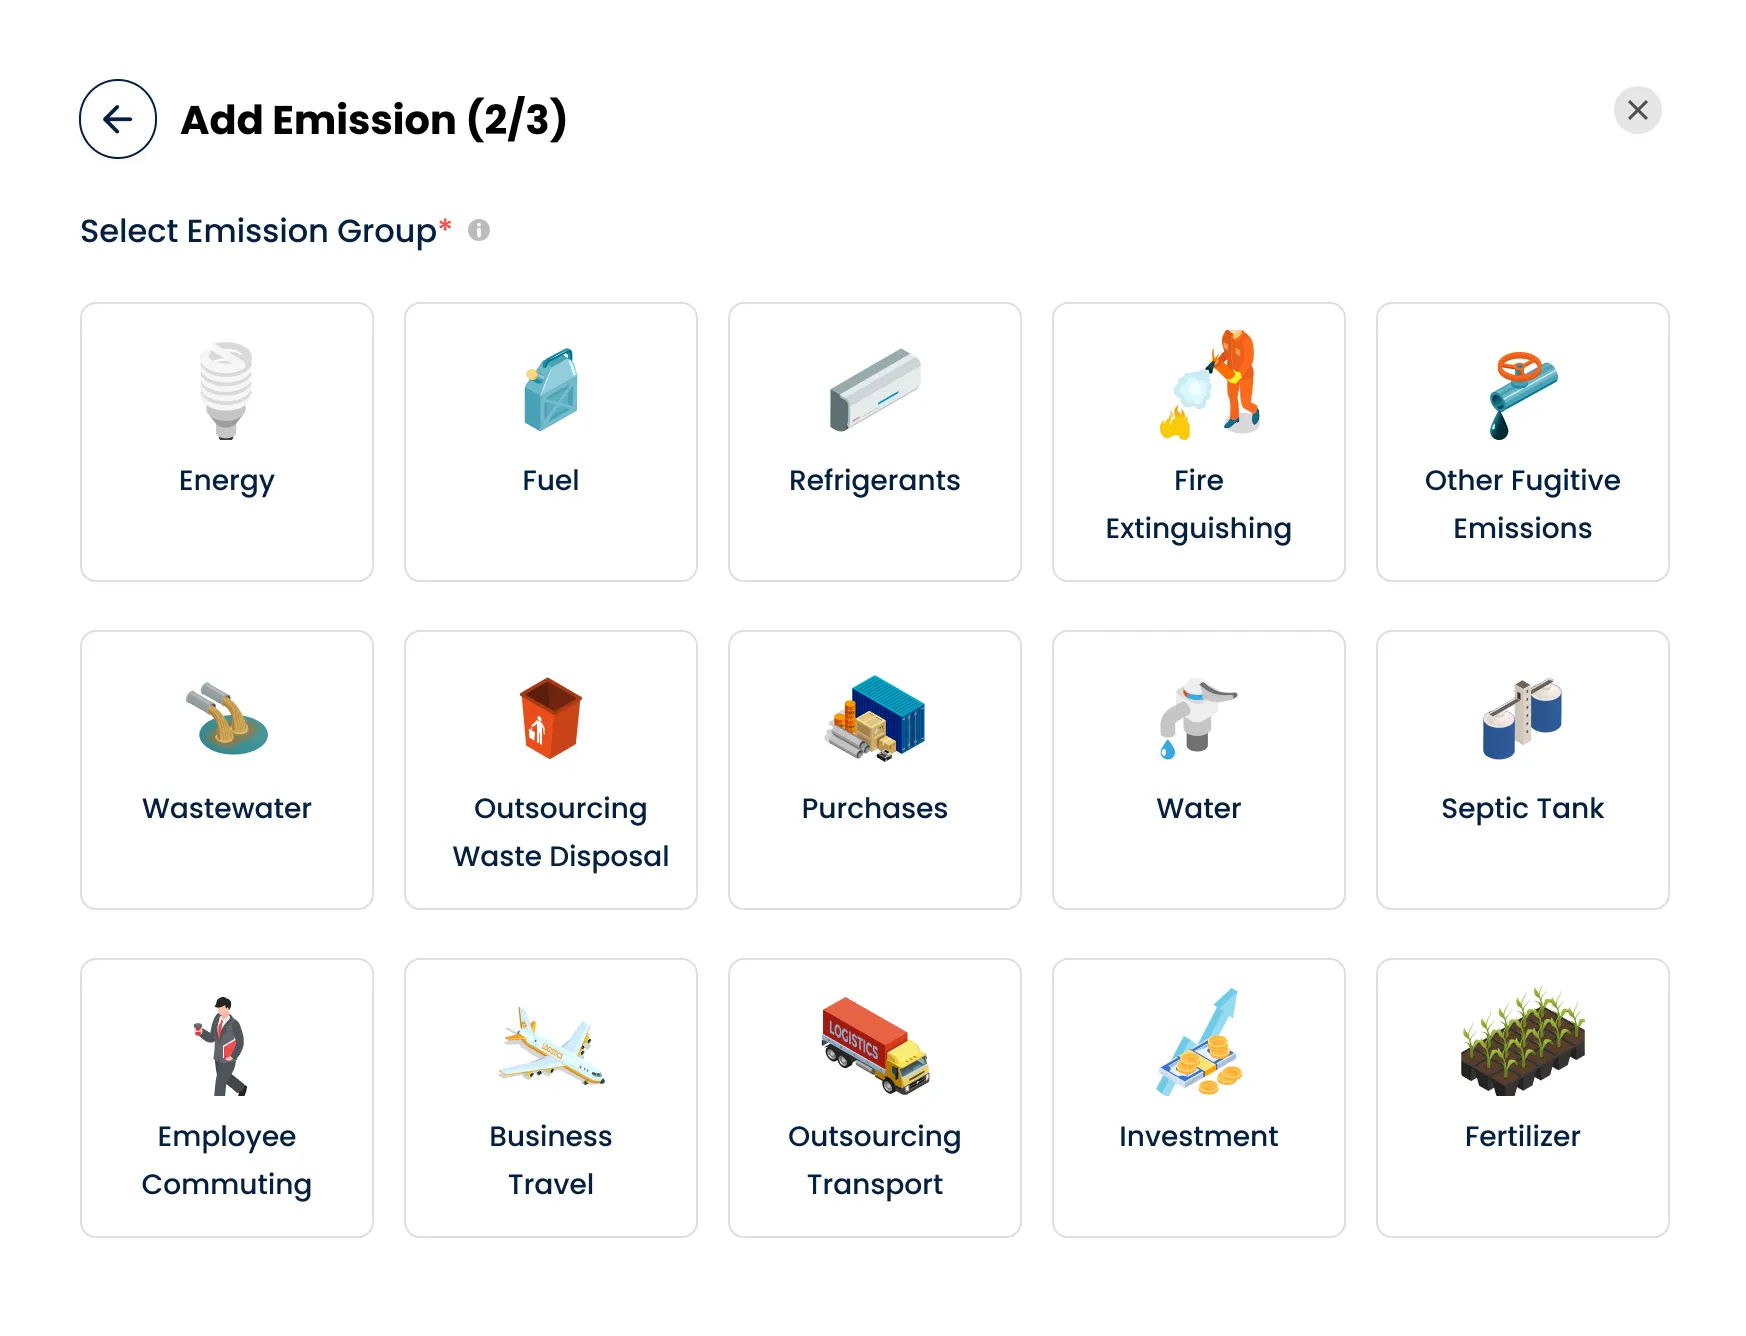Screen dimensions: 1746x1336
Task: Choose the Septic Tank card
Action: point(1522,769)
